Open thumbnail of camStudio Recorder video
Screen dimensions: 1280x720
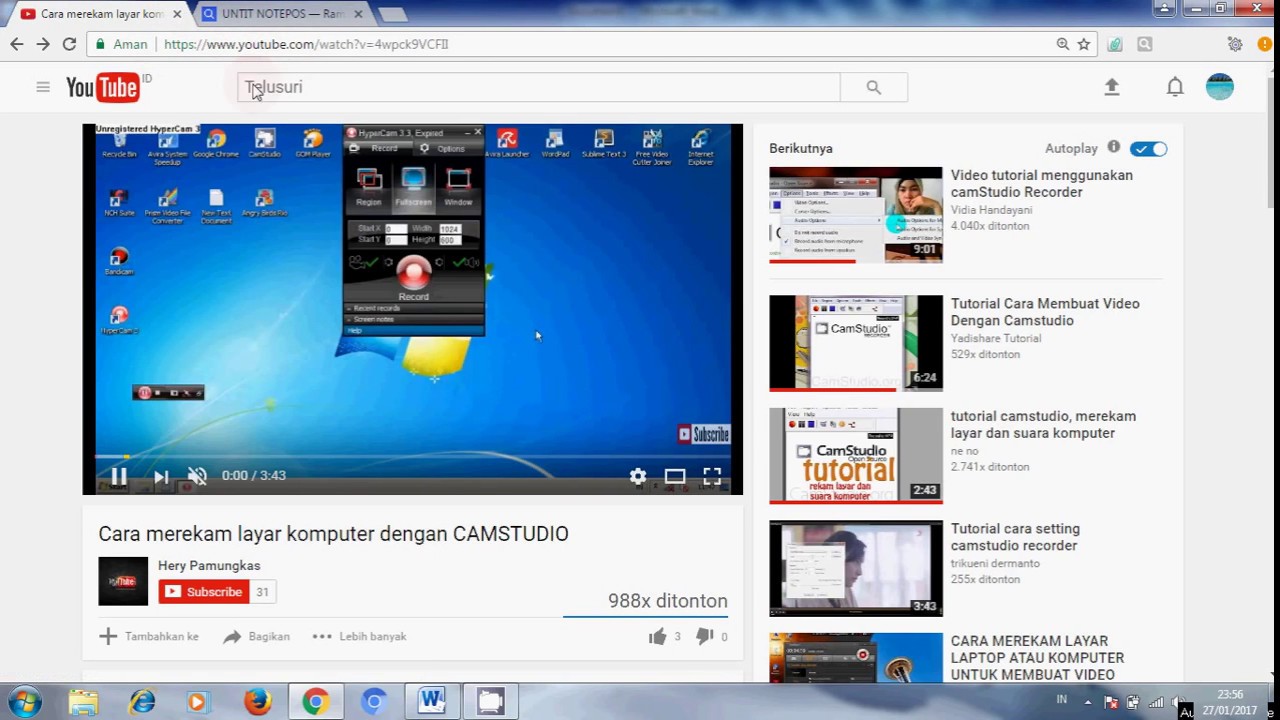[x=856, y=215]
